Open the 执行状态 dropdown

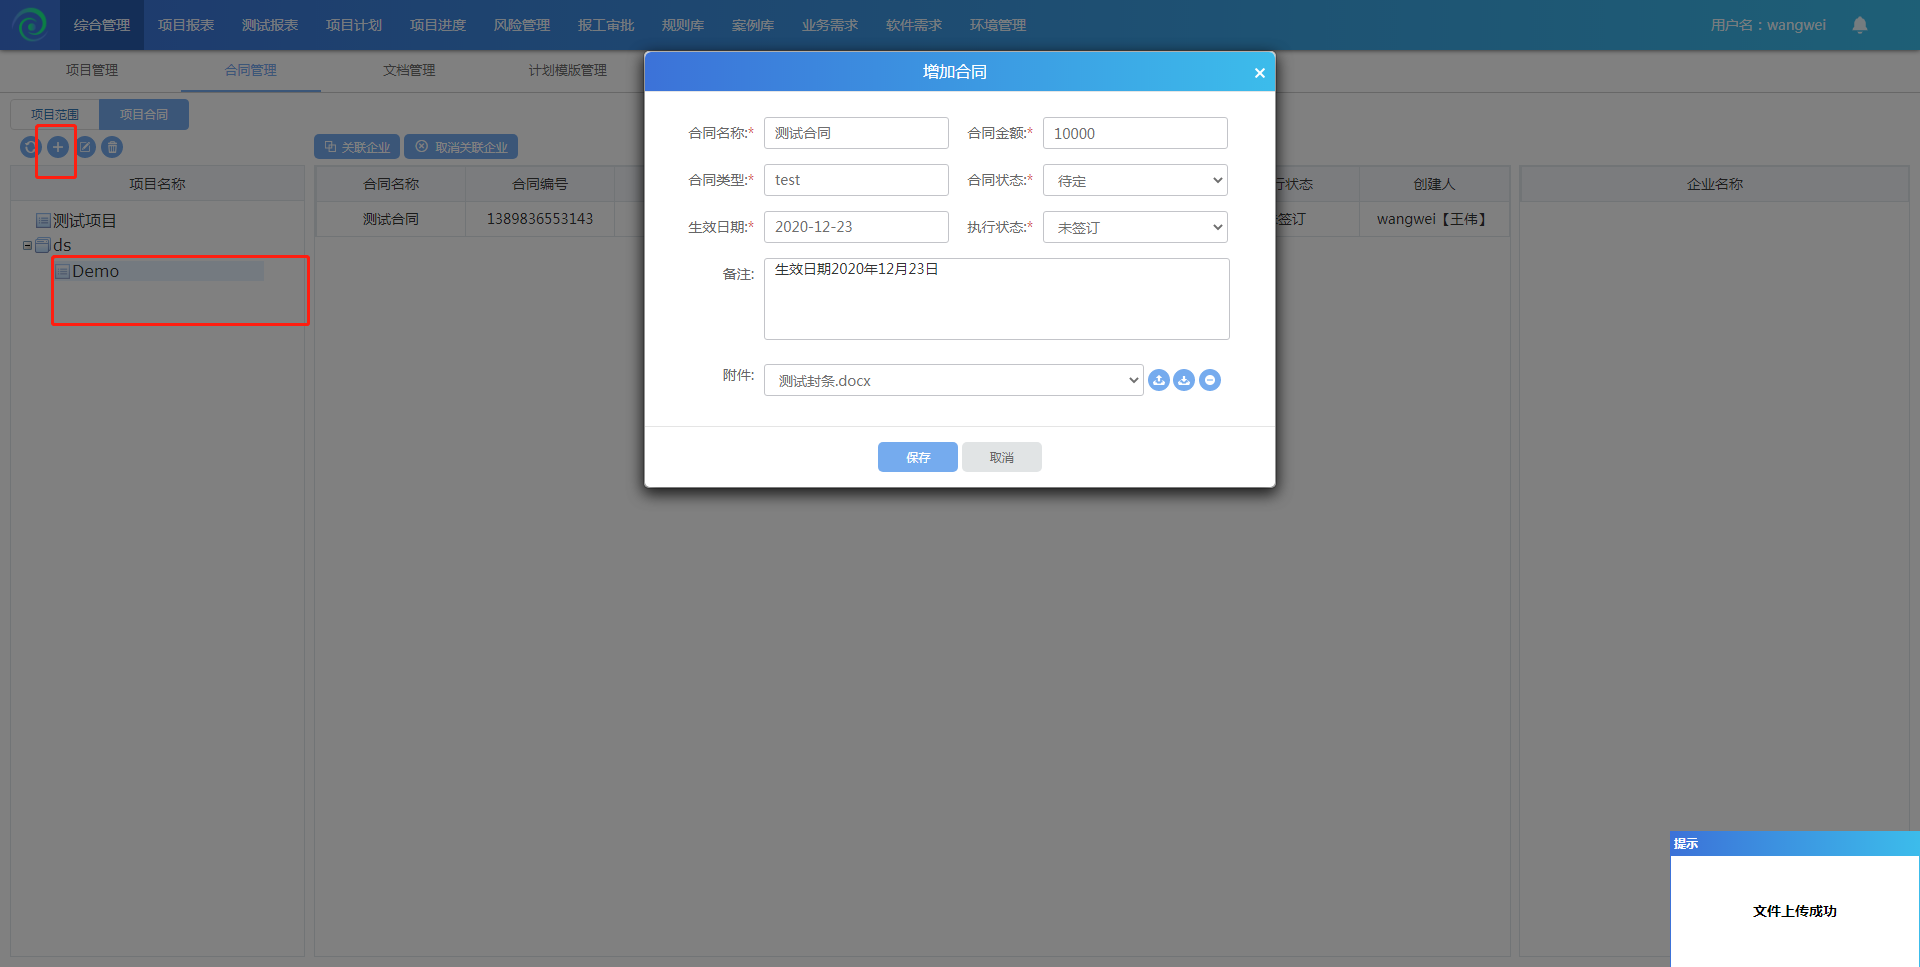(1135, 228)
